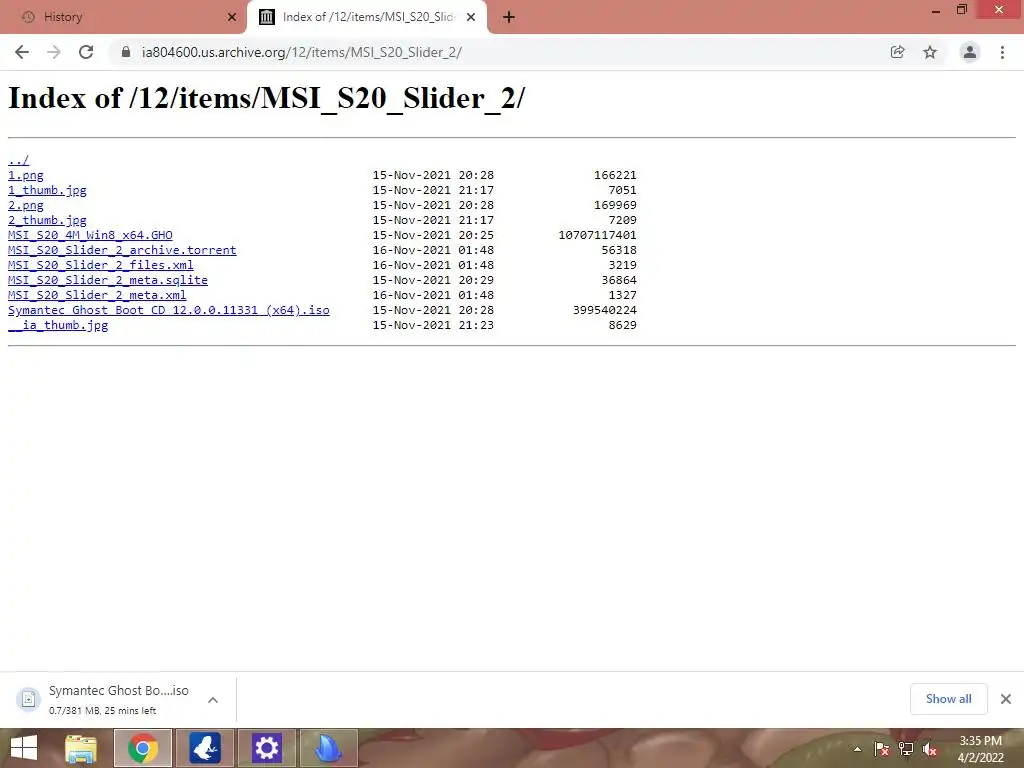Click the 56318 file size value
The height and width of the screenshot is (768, 1024).
click(x=619, y=250)
